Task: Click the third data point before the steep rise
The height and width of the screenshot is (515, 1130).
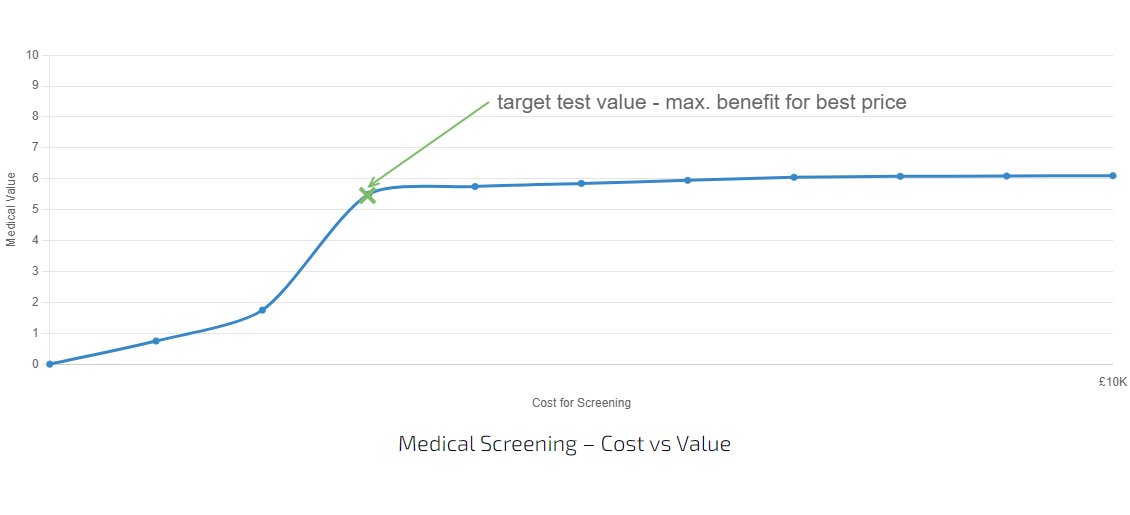Action: coord(262,310)
